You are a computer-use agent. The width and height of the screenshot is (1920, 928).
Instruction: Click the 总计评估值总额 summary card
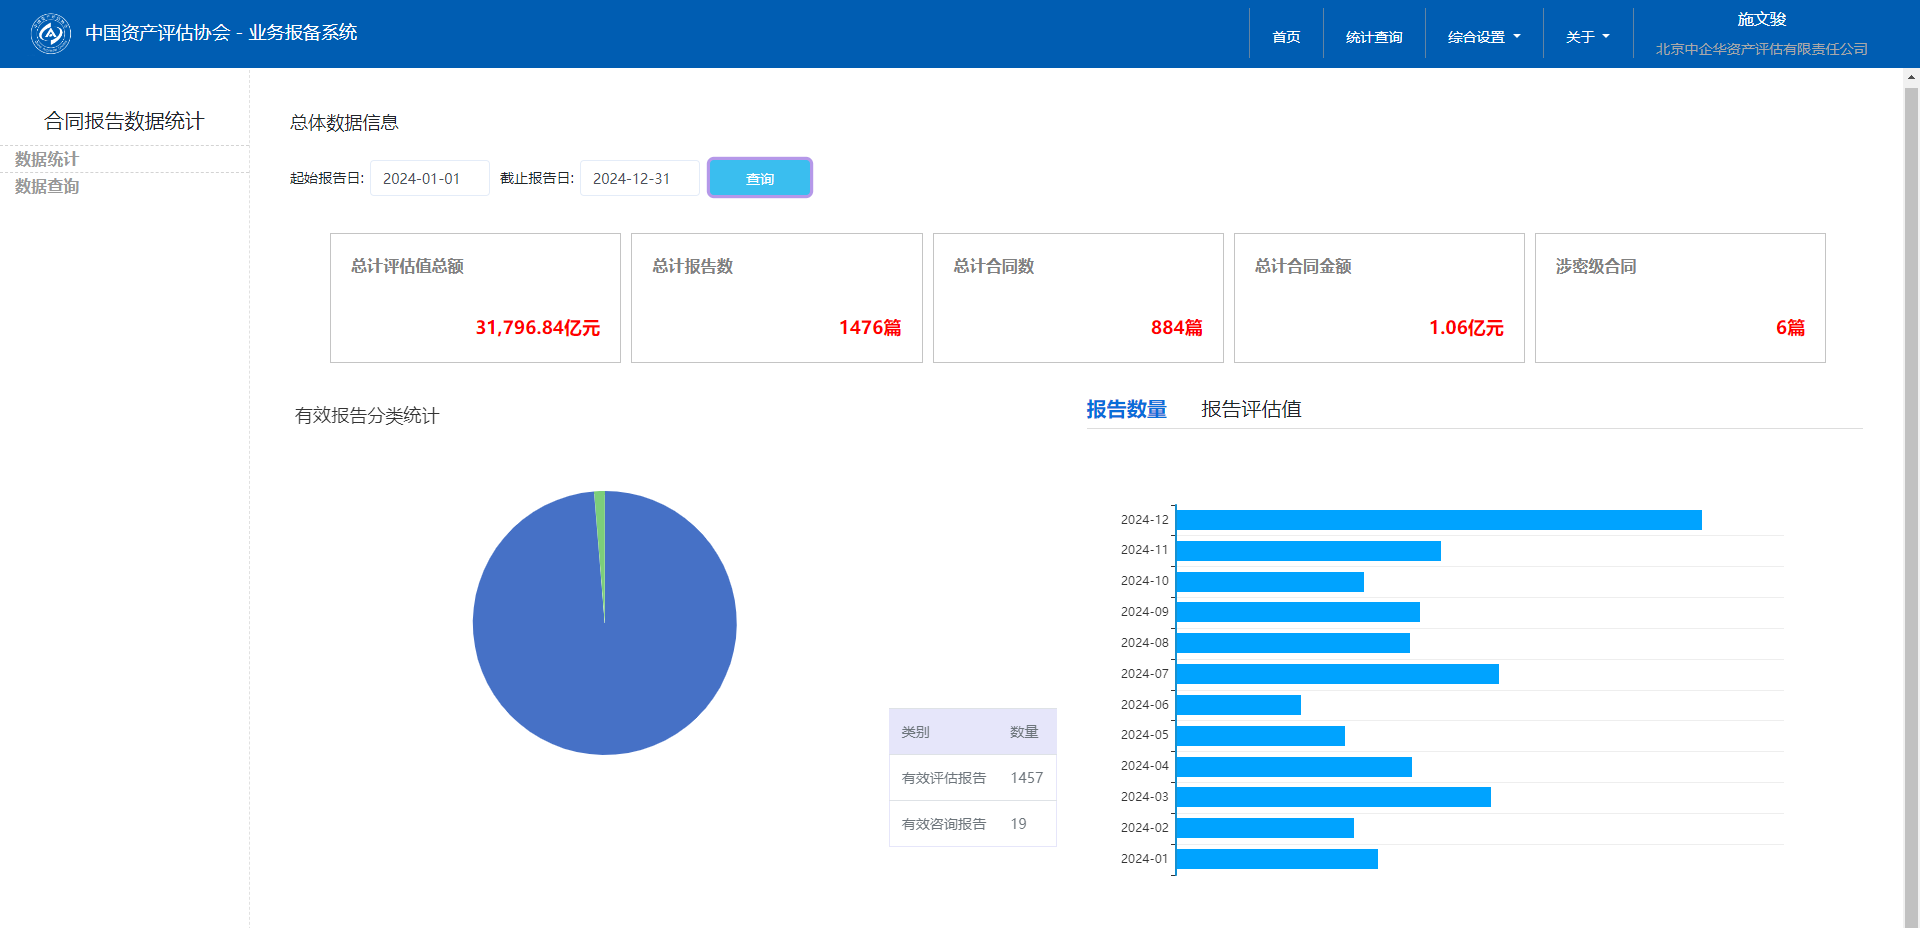(475, 298)
